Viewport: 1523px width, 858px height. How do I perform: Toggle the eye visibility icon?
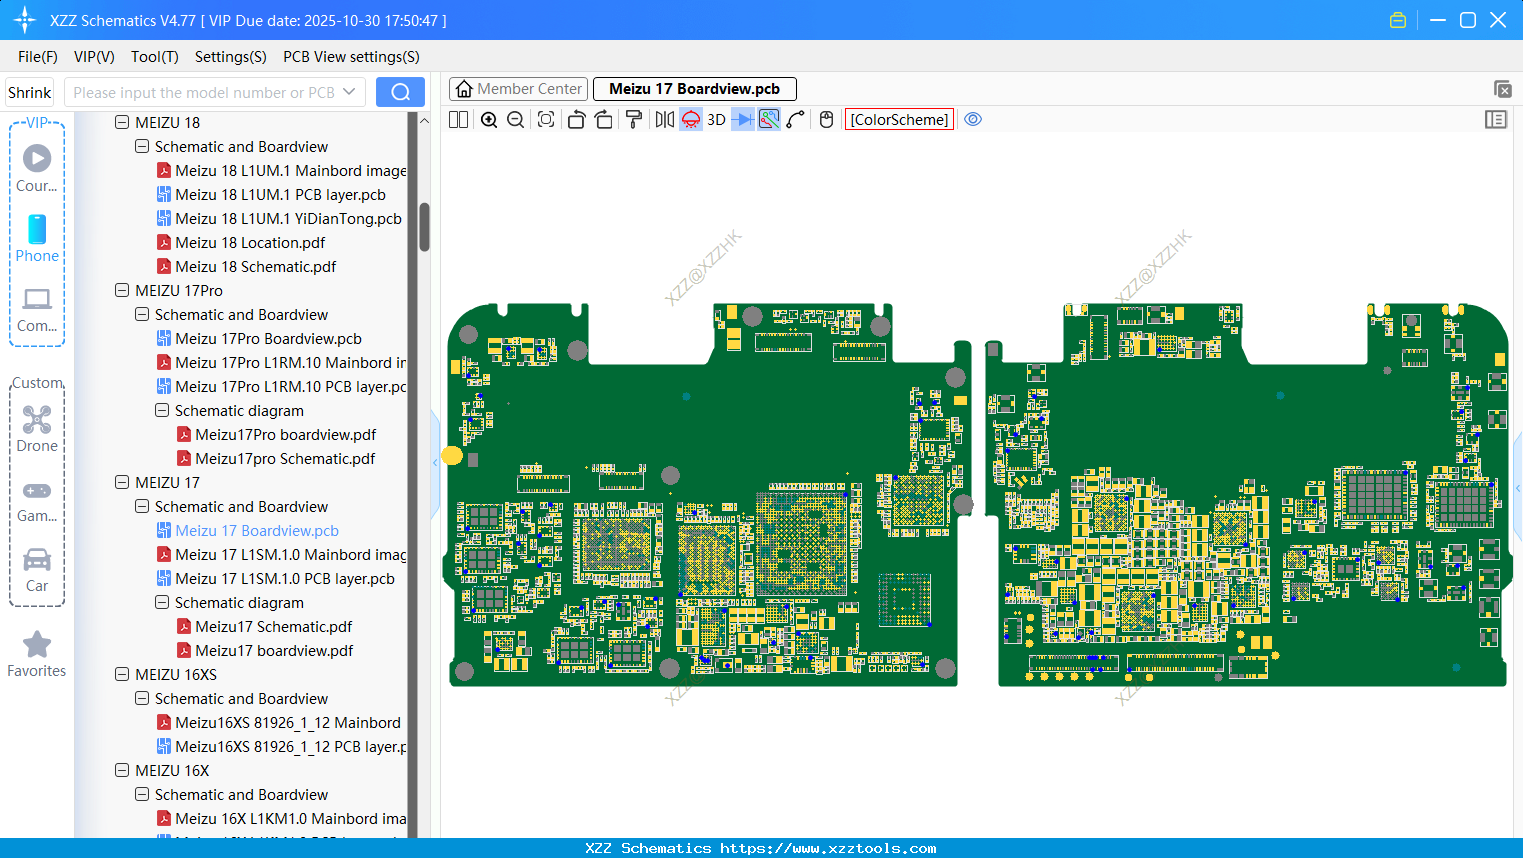coord(973,120)
